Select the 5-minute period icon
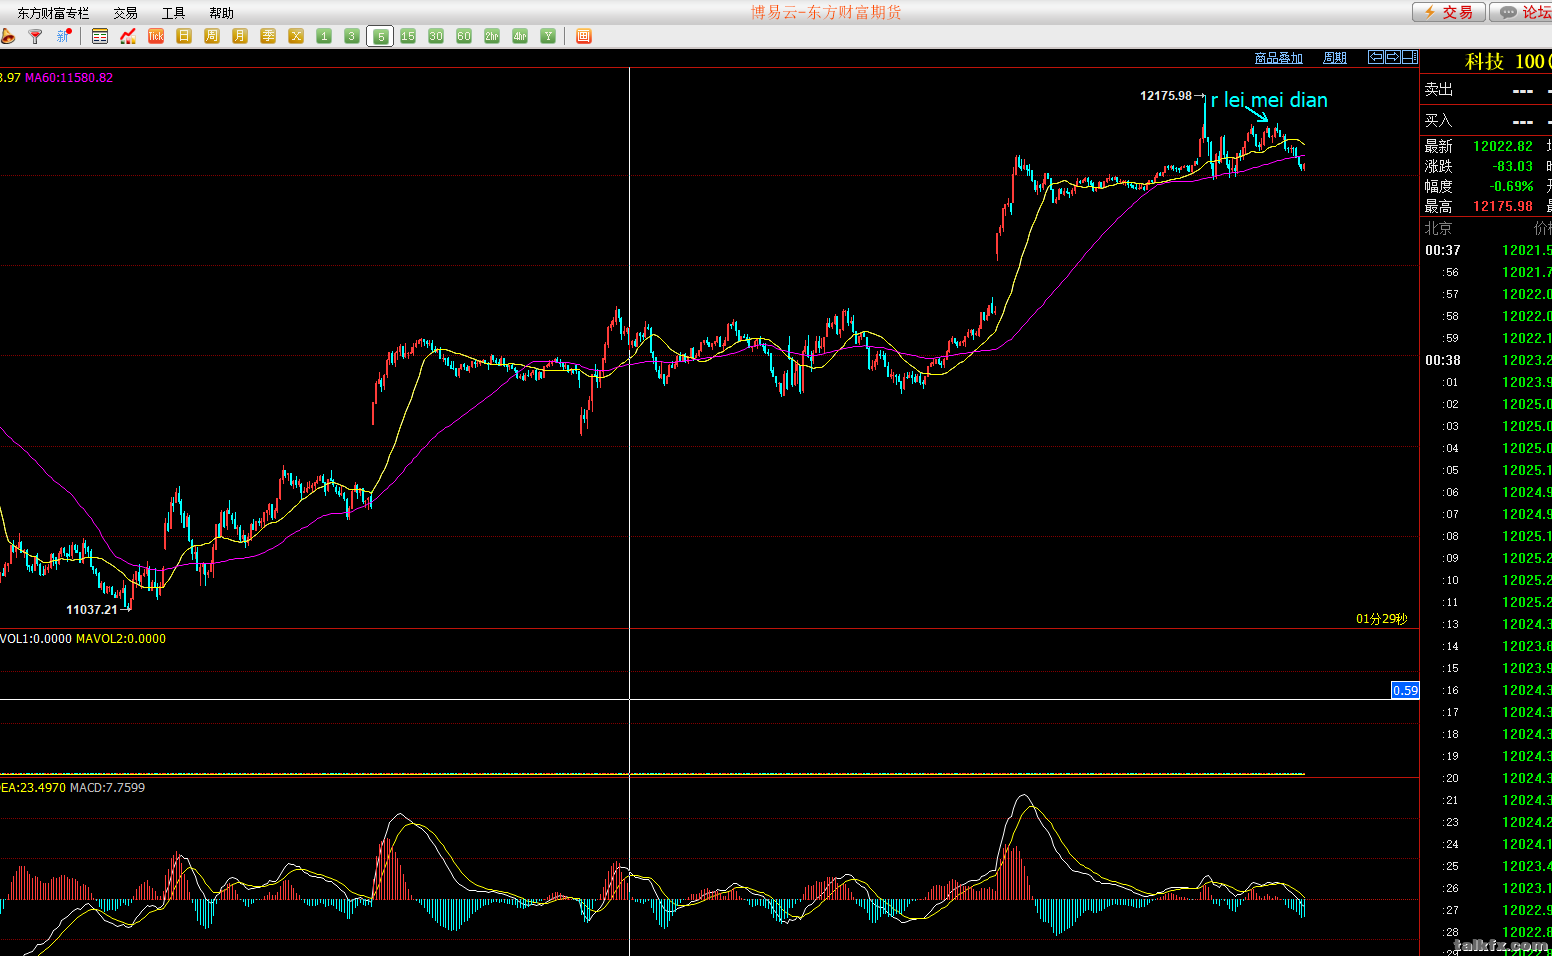Image resolution: width=1552 pixels, height=956 pixels. [380, 36]
